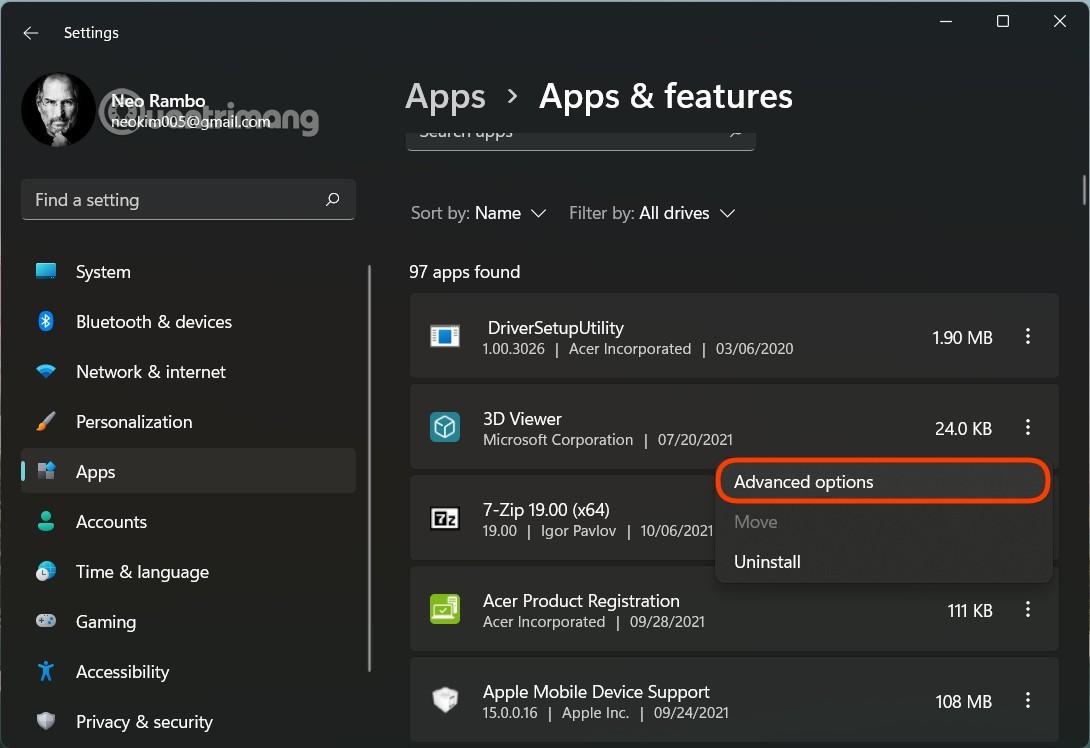Click the 3D Viewer app icon
Viewport: 1090px width, 748px height.
[444, 428]
